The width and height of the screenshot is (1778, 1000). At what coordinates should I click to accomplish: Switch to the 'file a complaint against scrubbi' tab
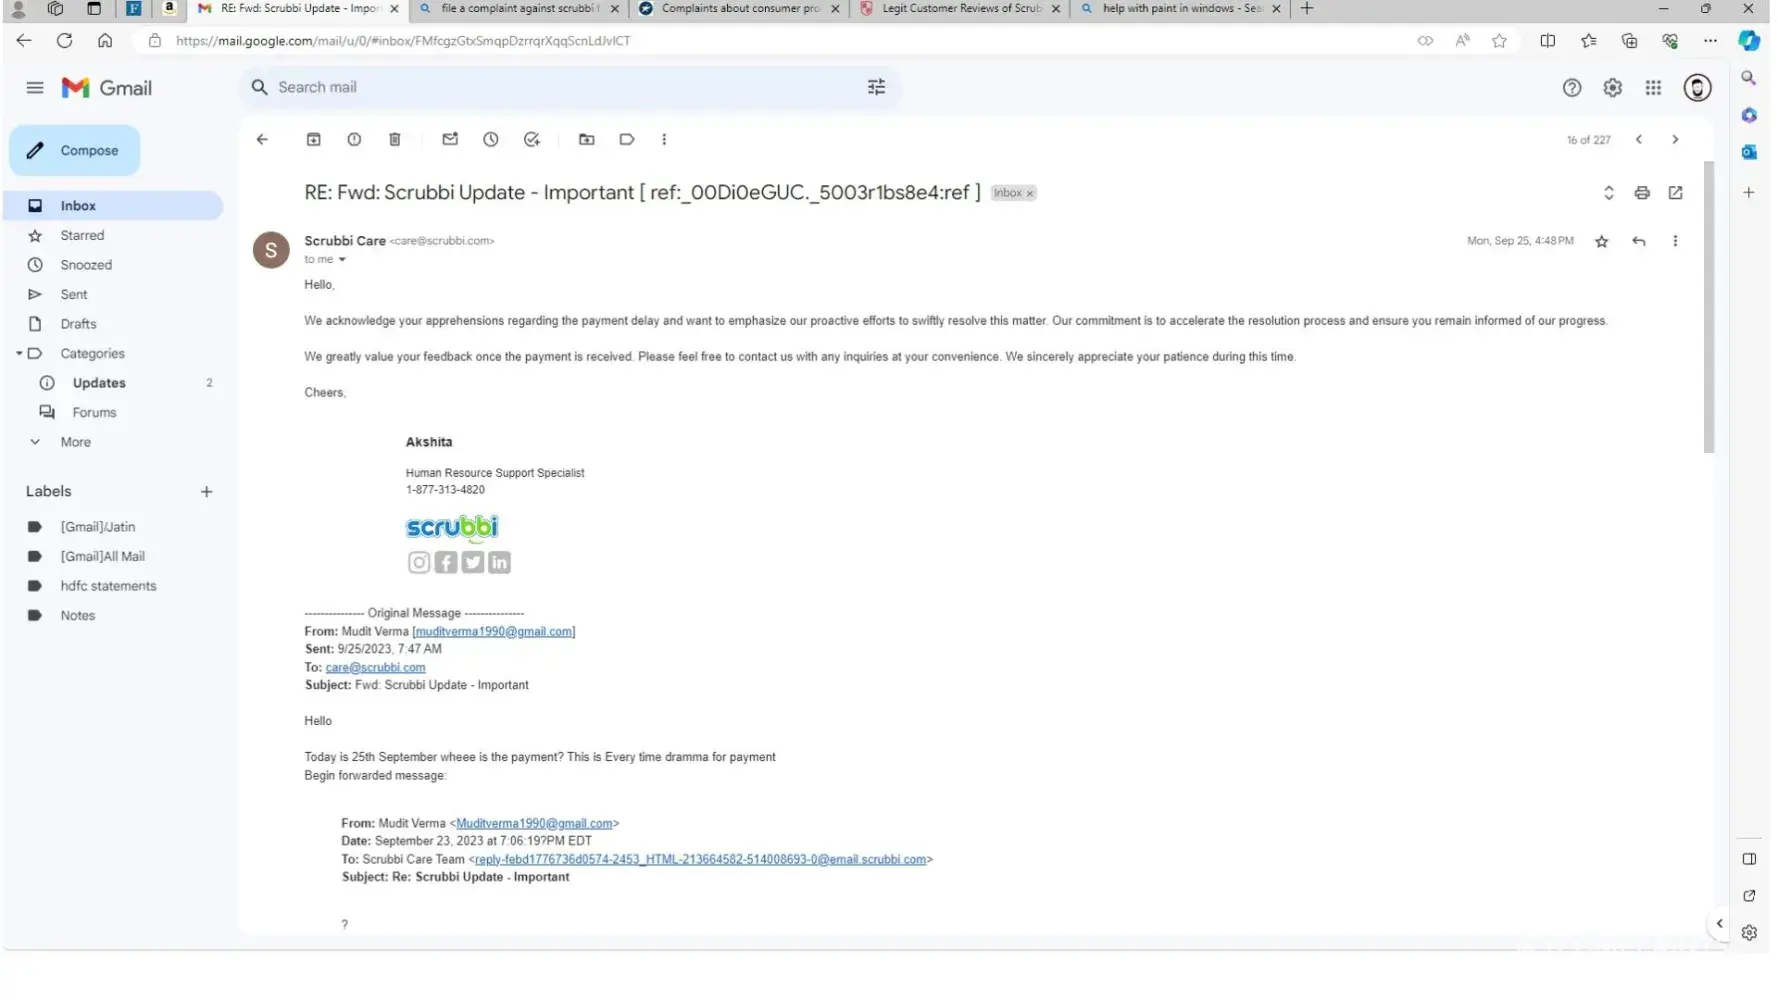[520, 9]
